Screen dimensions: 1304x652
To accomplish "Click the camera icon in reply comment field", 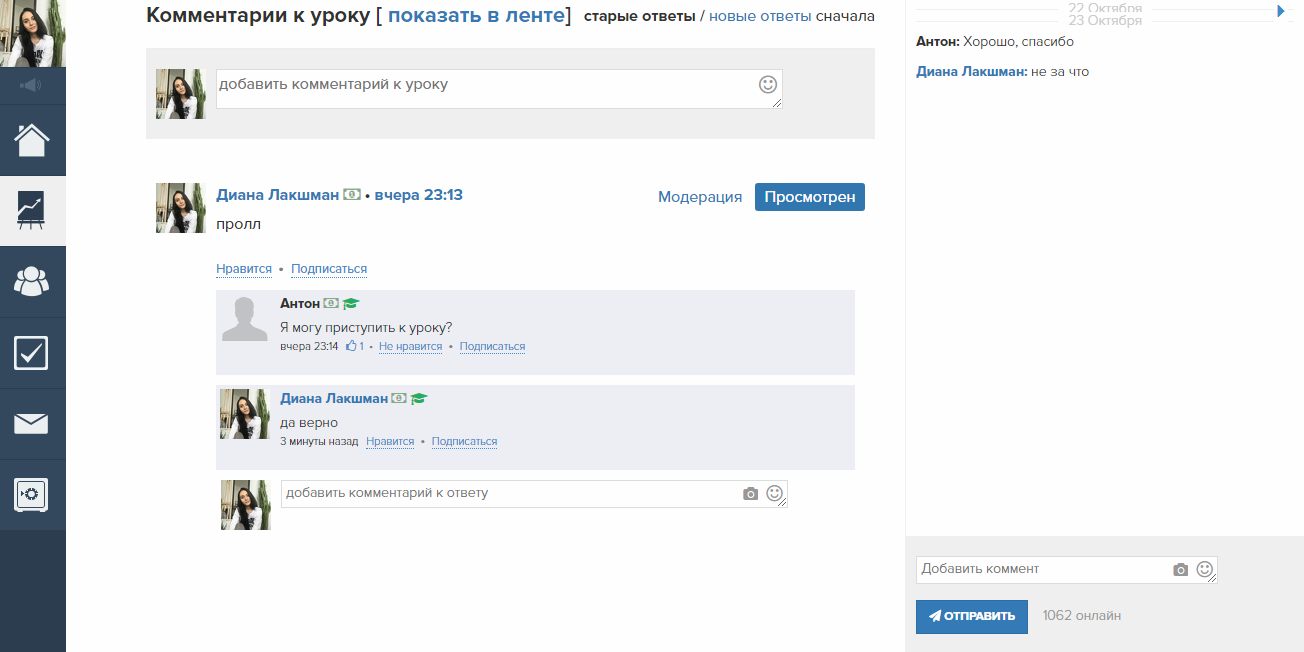I will pyautogui.click(x=750, y=494).
